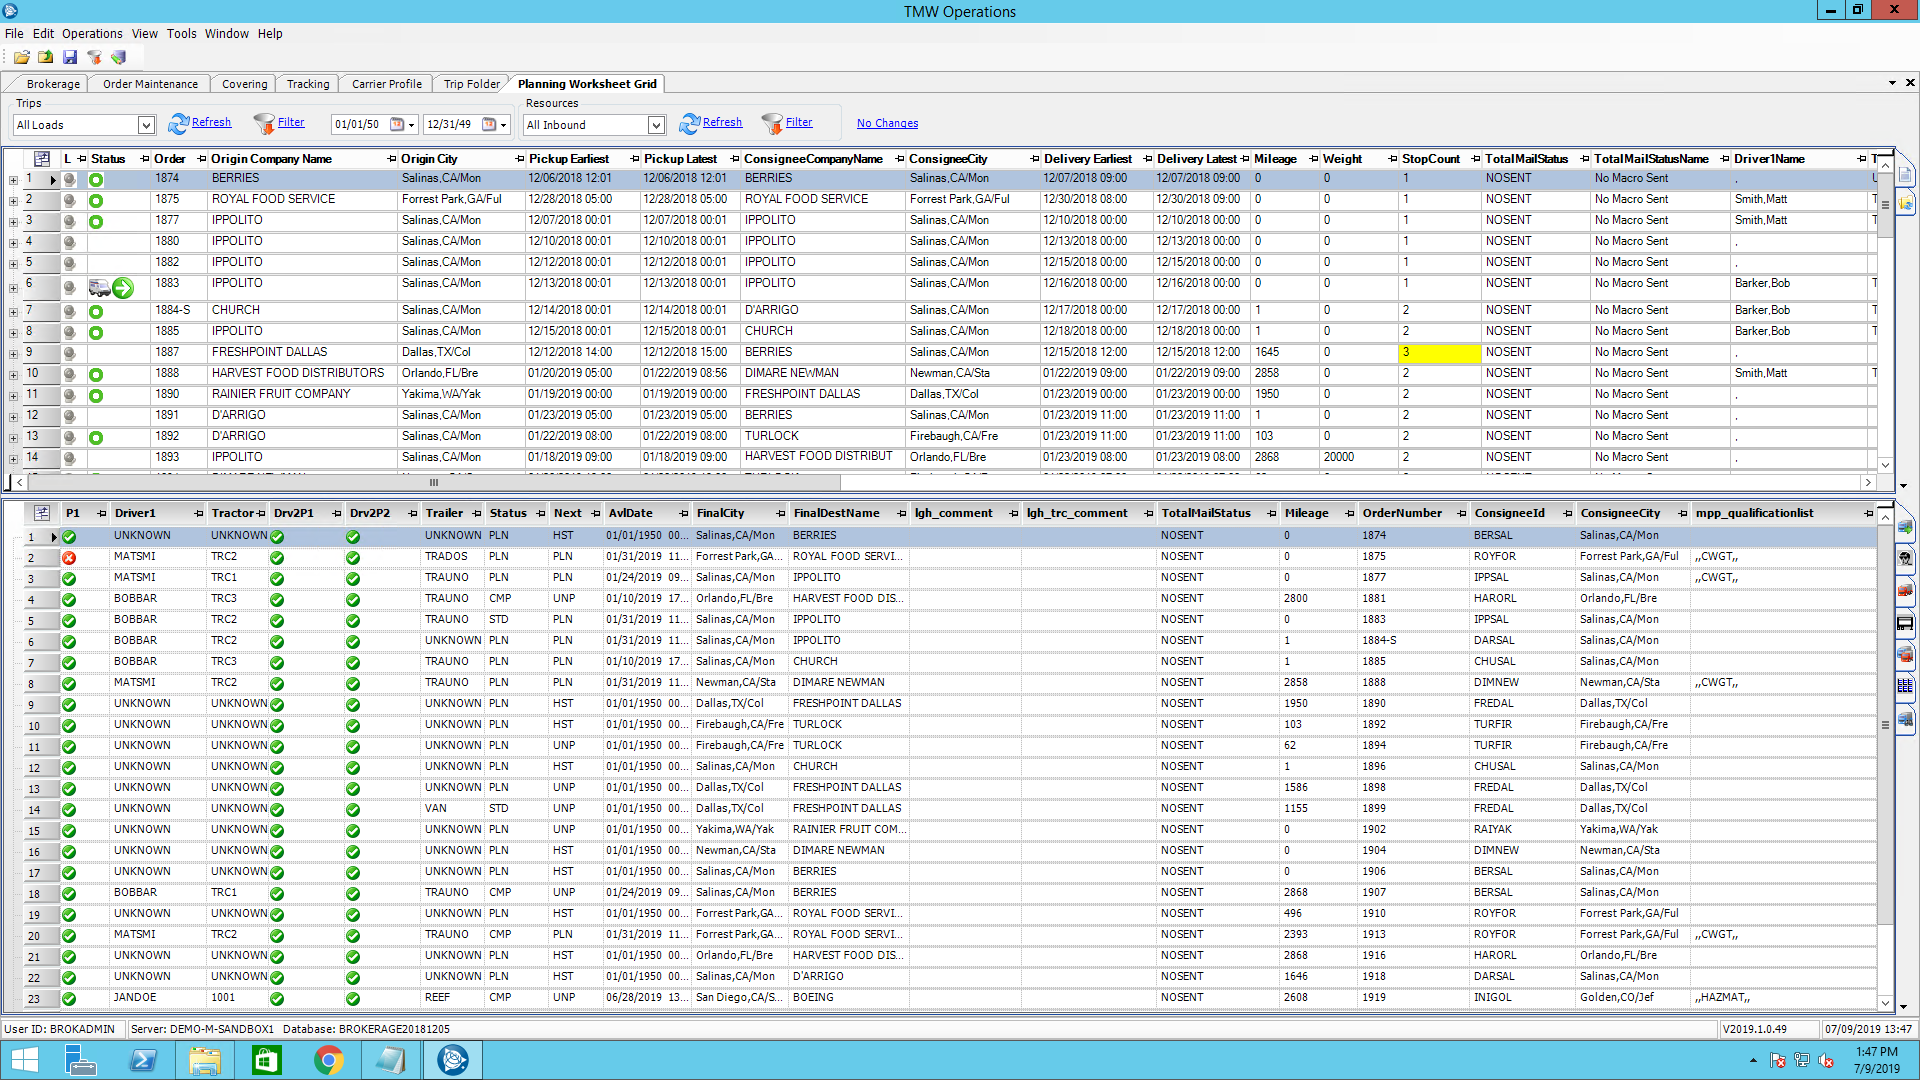Switch to the Carrier Profile tab
This screenshot has width=1920, height=1080.
click(x=386, y=84)
